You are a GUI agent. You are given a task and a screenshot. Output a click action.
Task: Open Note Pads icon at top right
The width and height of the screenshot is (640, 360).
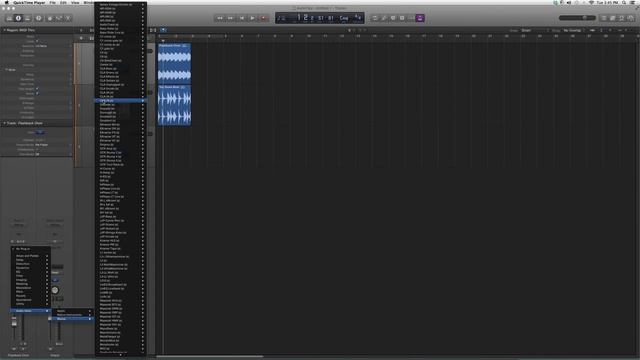point(613,18)
